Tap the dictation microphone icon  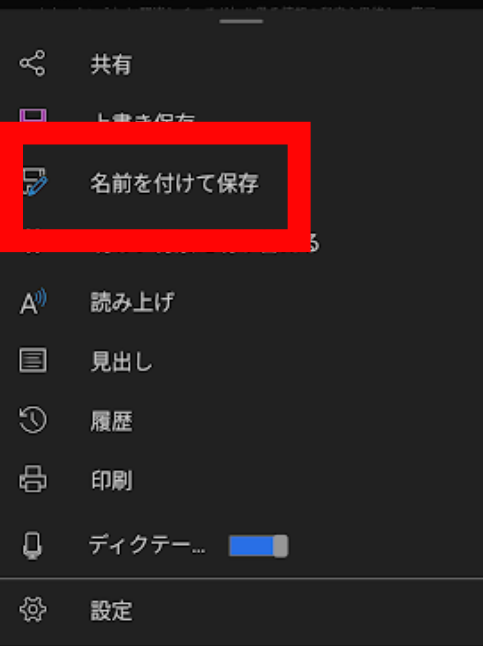coord(32,545)
